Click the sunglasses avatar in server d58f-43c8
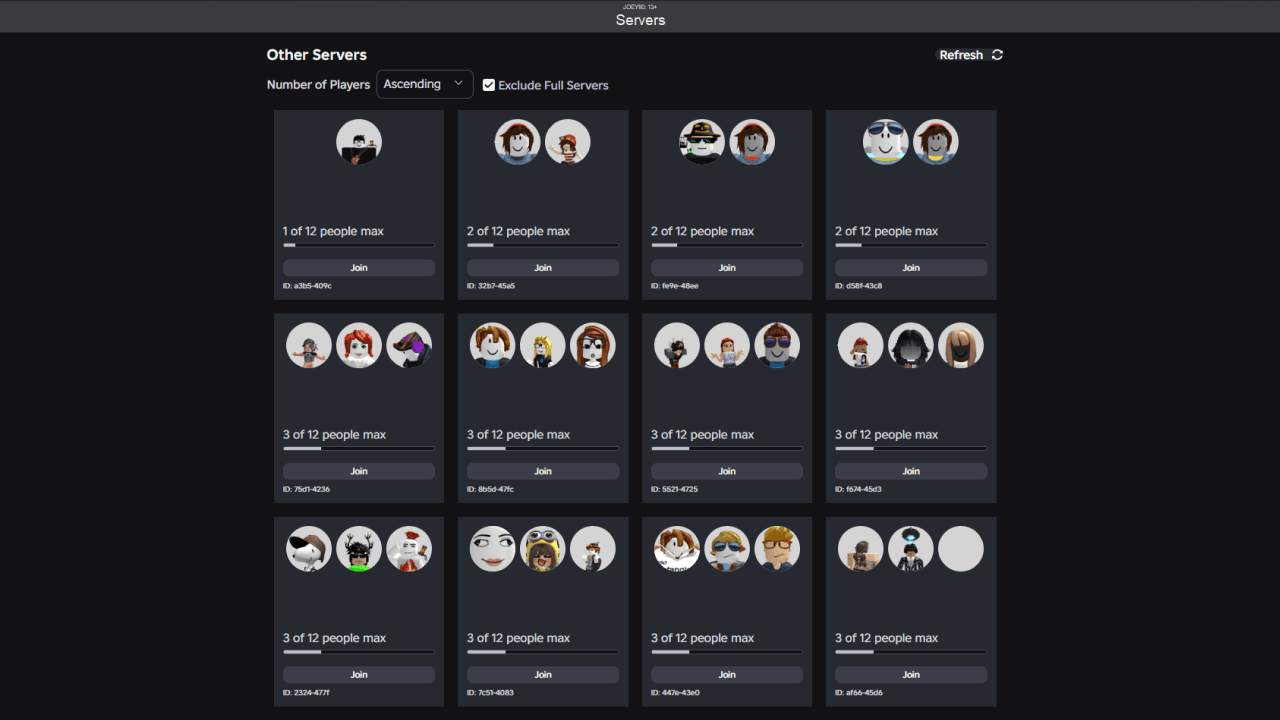1280x720 pixels. [x=886, y=143]
